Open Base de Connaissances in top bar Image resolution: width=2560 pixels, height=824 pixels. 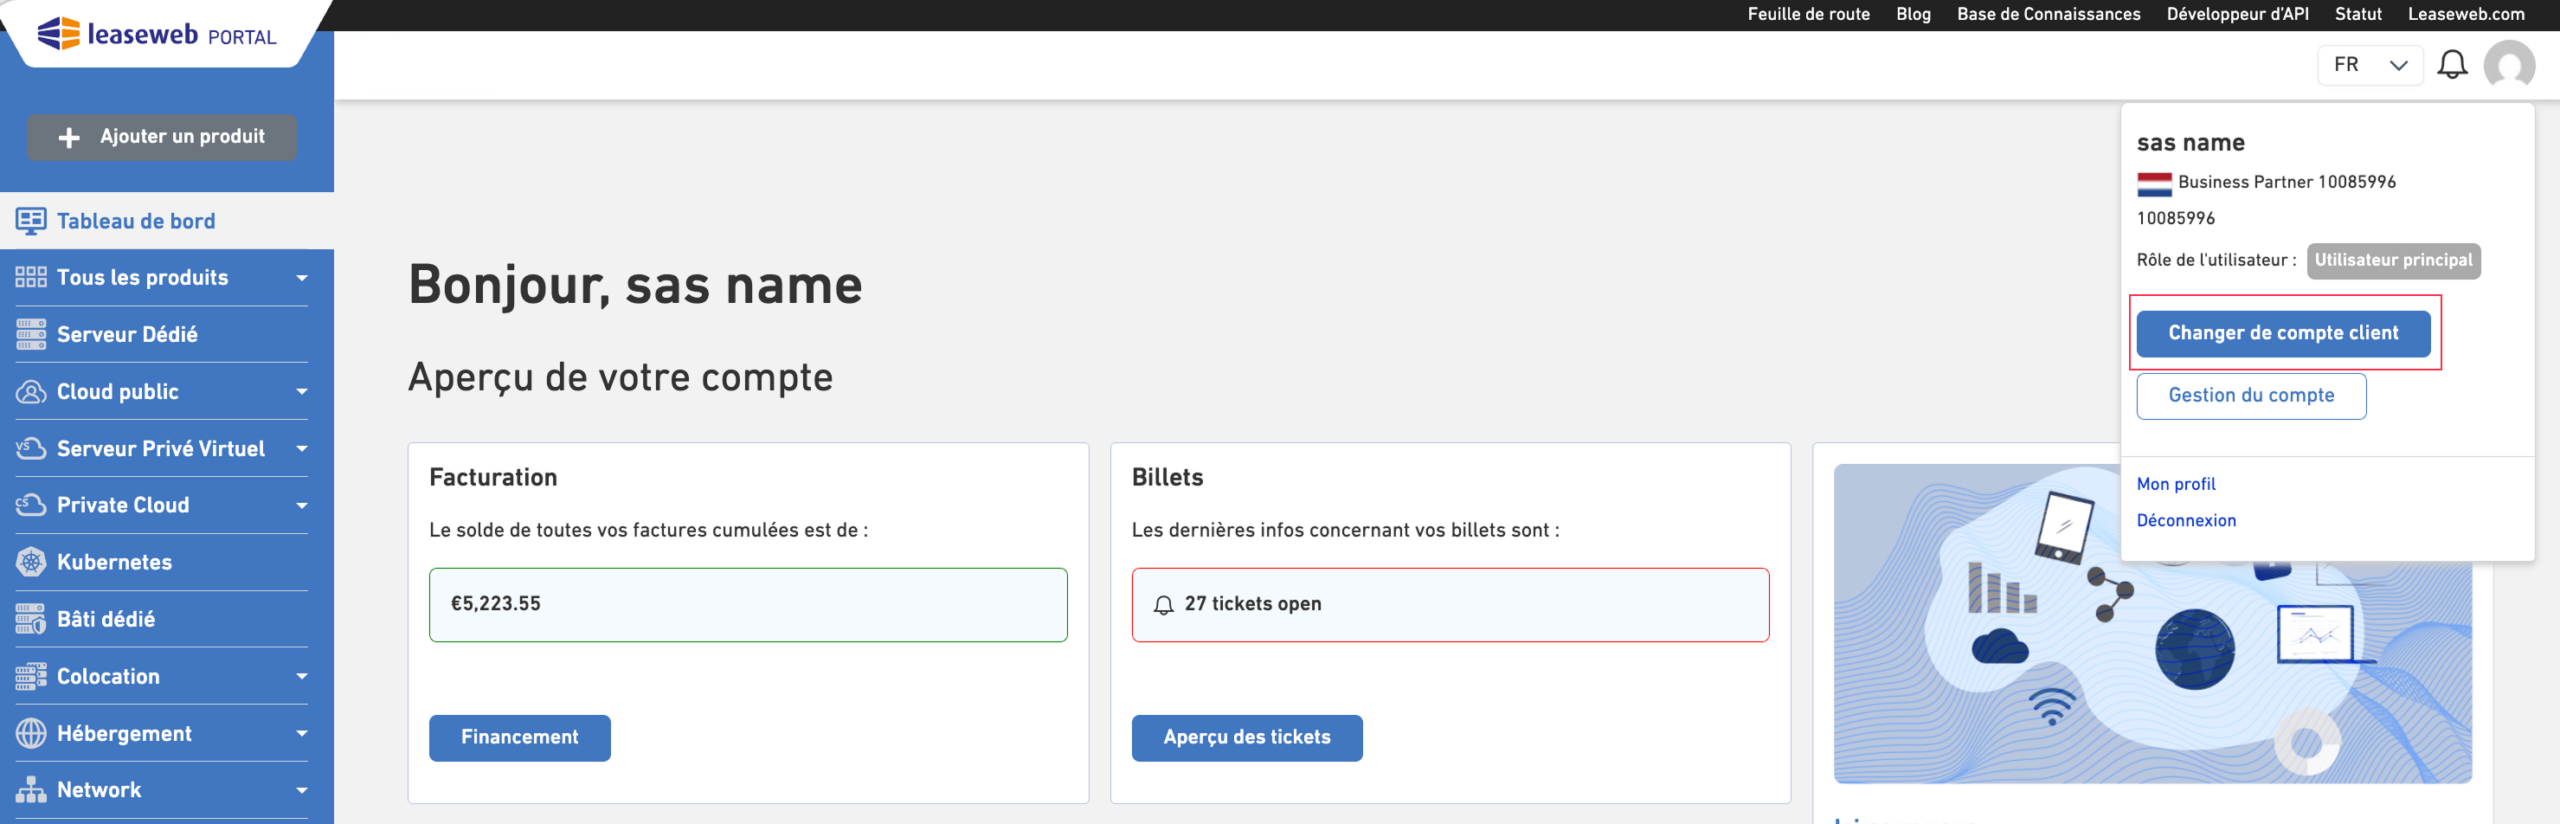2048,14
